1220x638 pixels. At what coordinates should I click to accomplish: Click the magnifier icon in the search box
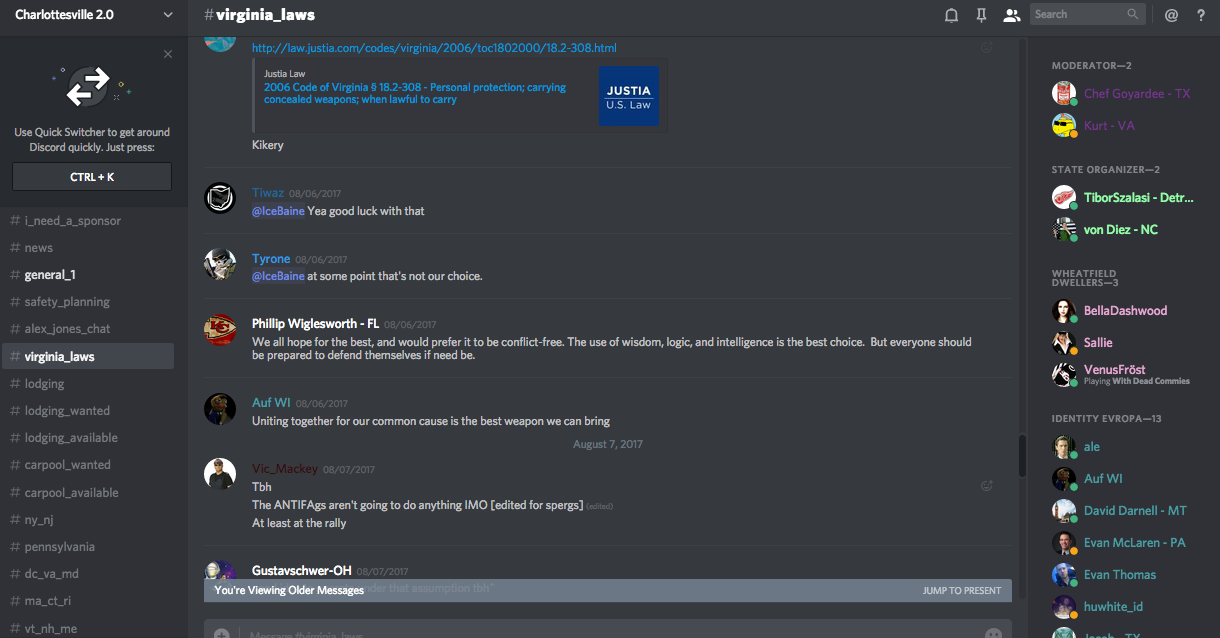pyautogui.click(x=1133, y=14)
